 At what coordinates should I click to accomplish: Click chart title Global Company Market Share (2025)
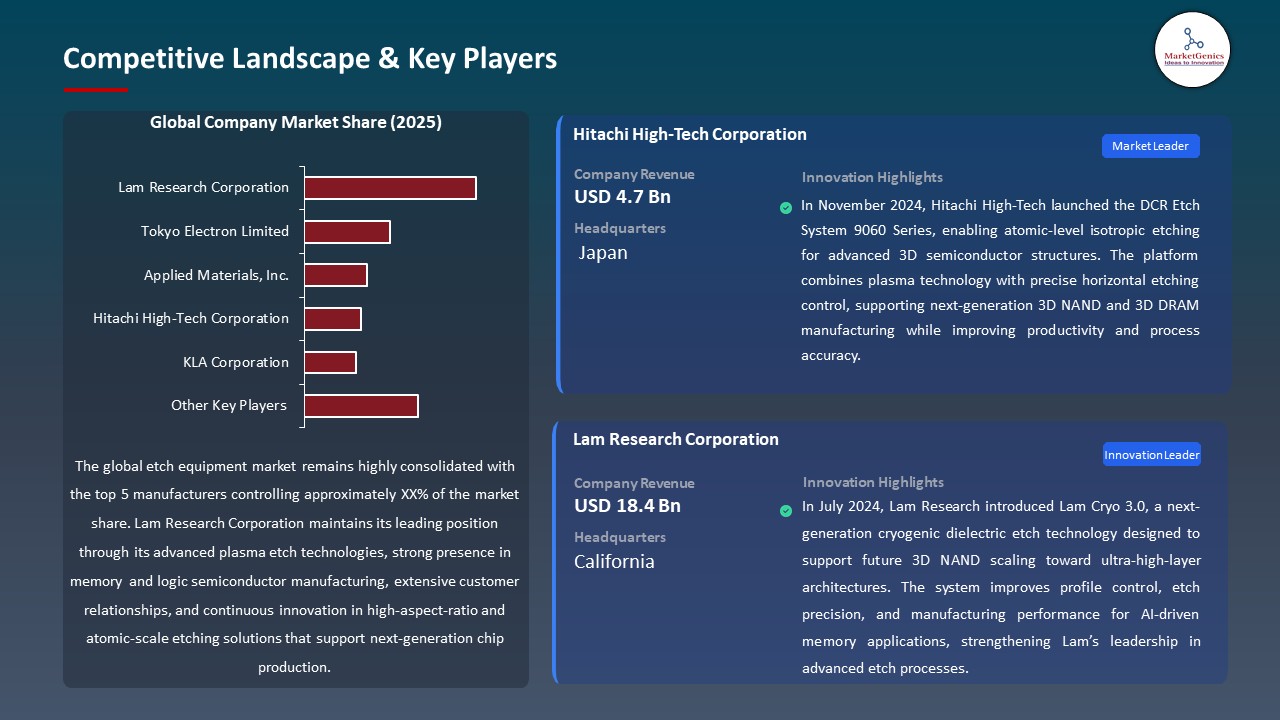296,123
